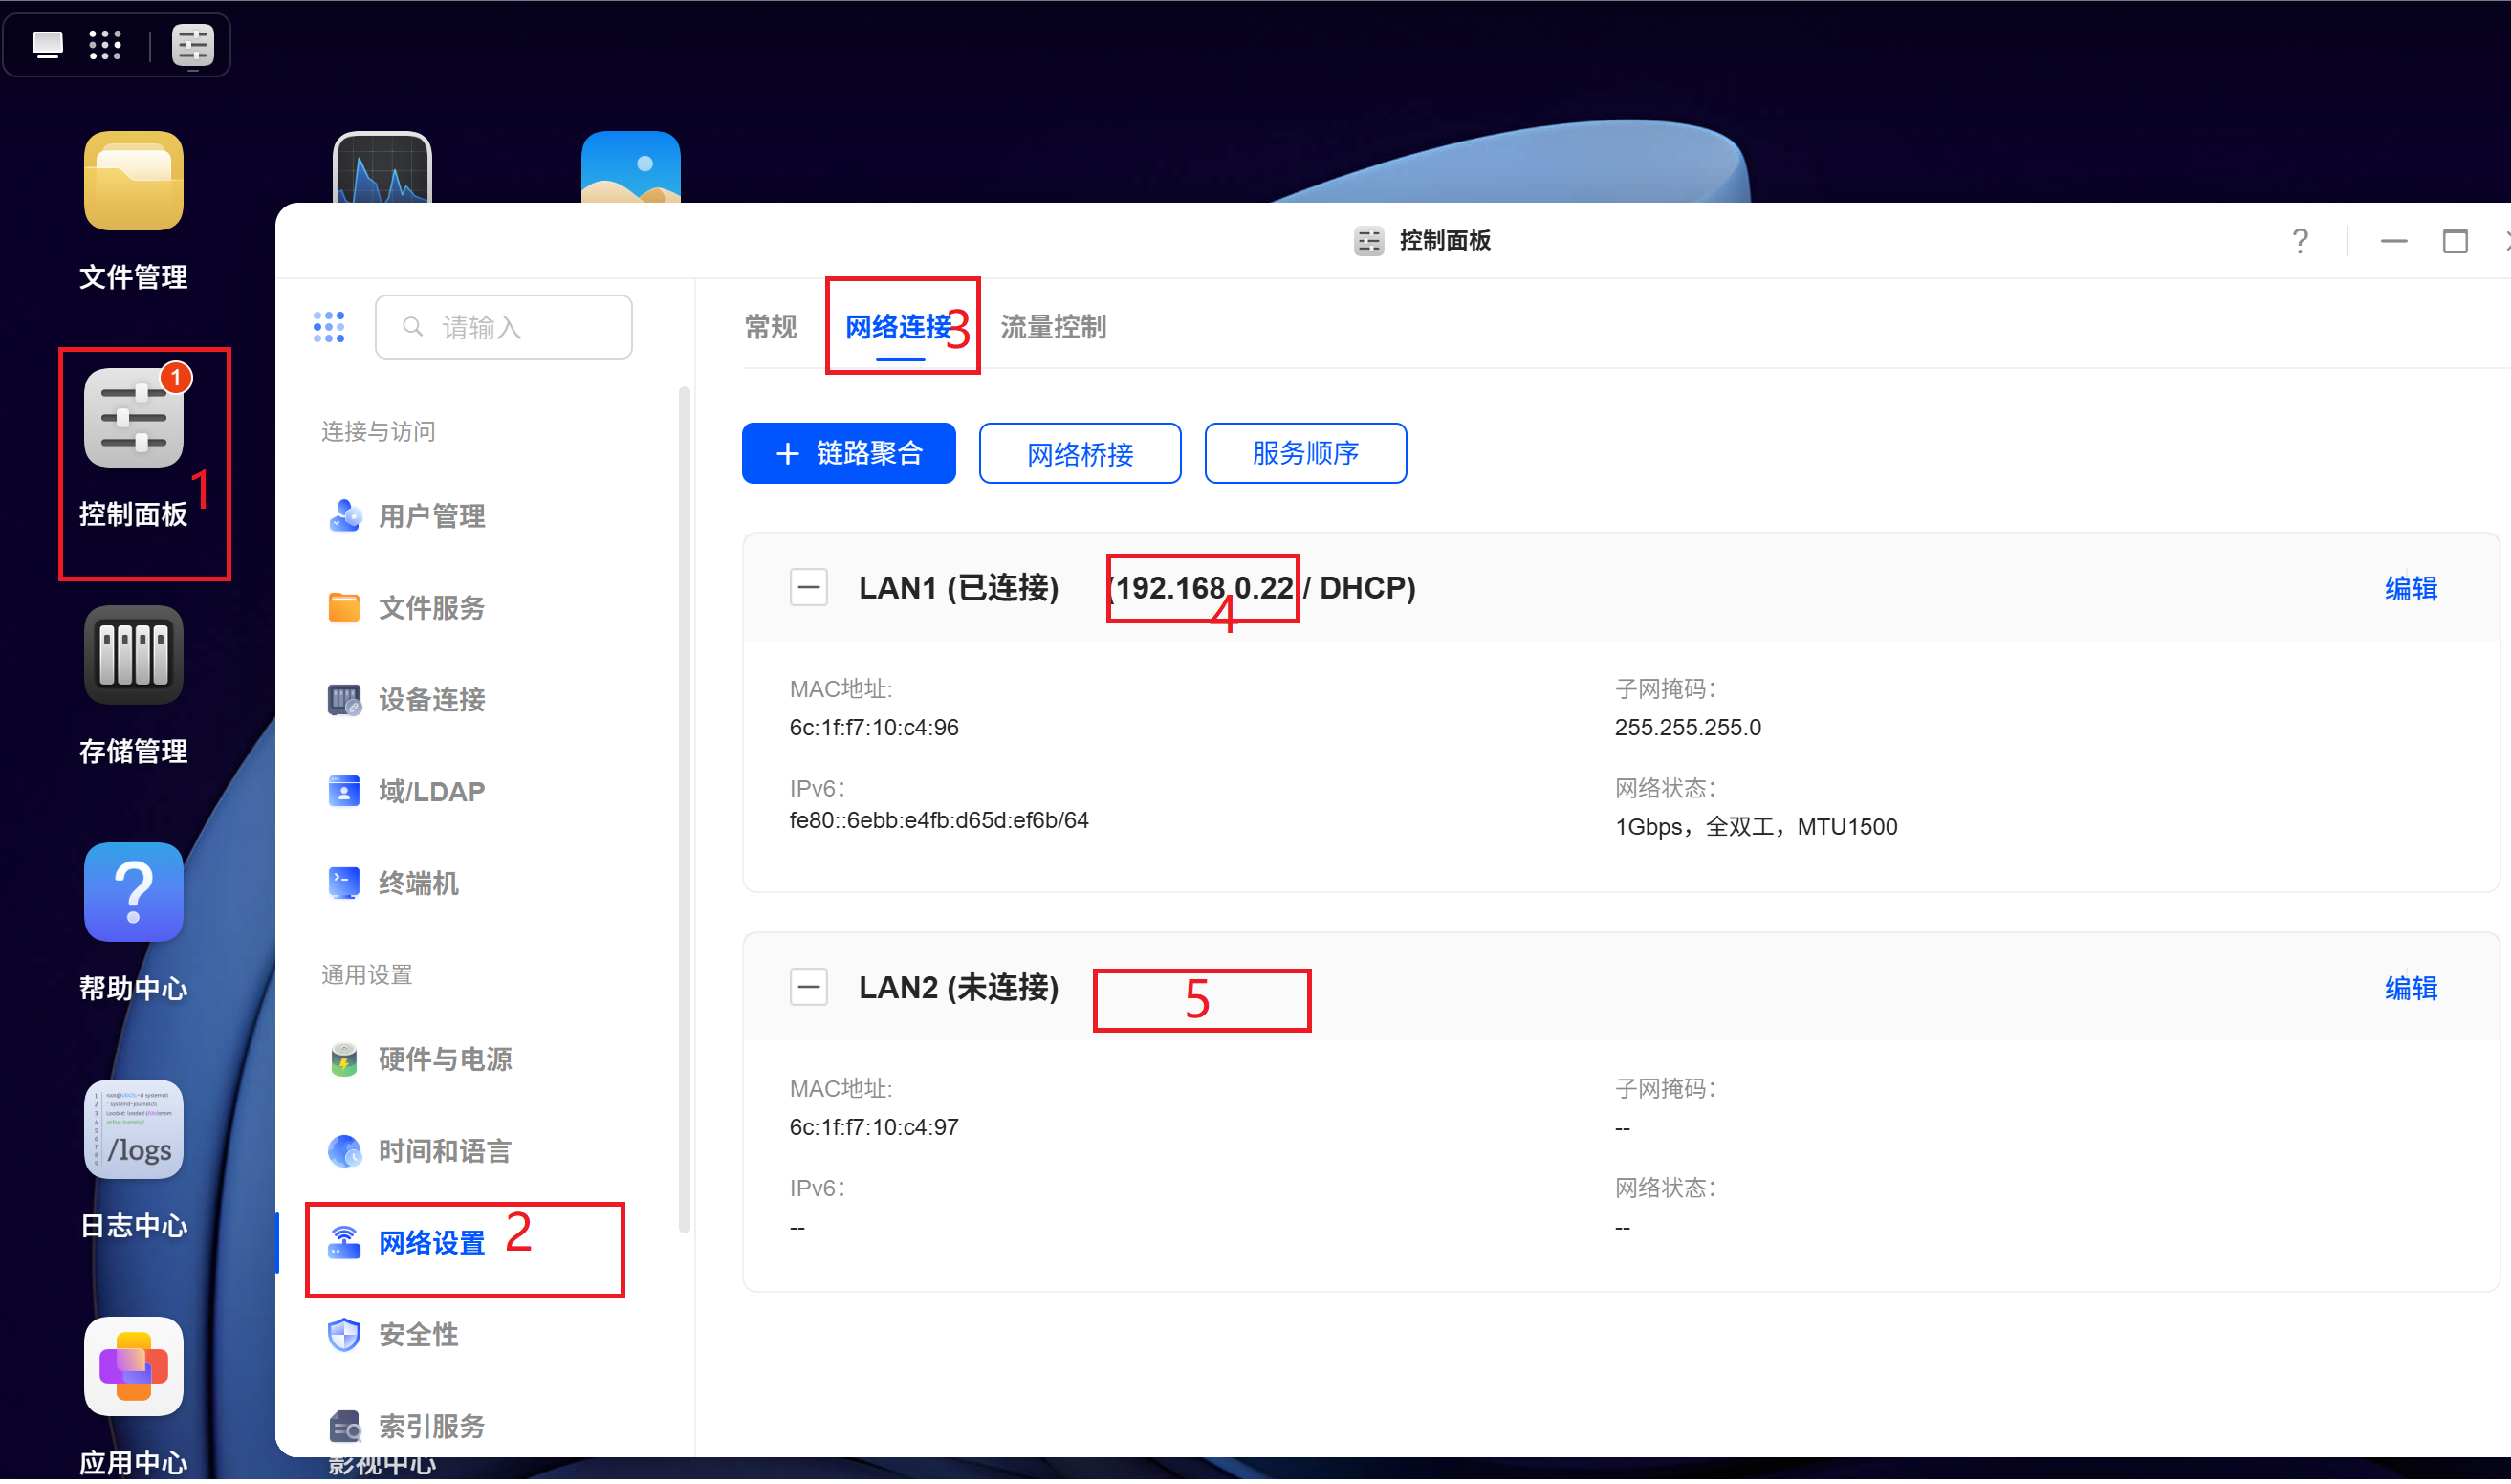
Task: Click 编辑 for LAN1
Action: coord(2410,589)
